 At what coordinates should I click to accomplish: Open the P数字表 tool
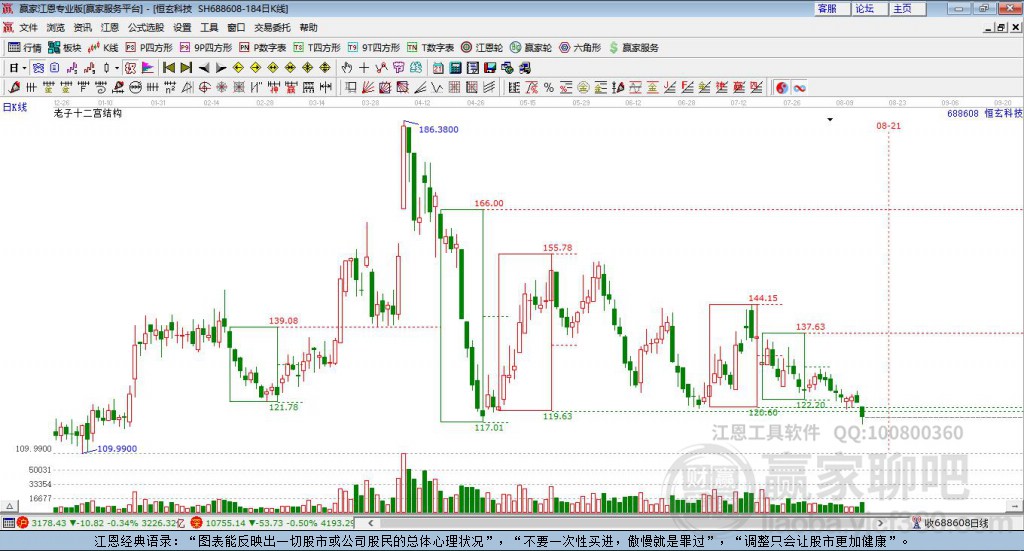click(263, 48)
